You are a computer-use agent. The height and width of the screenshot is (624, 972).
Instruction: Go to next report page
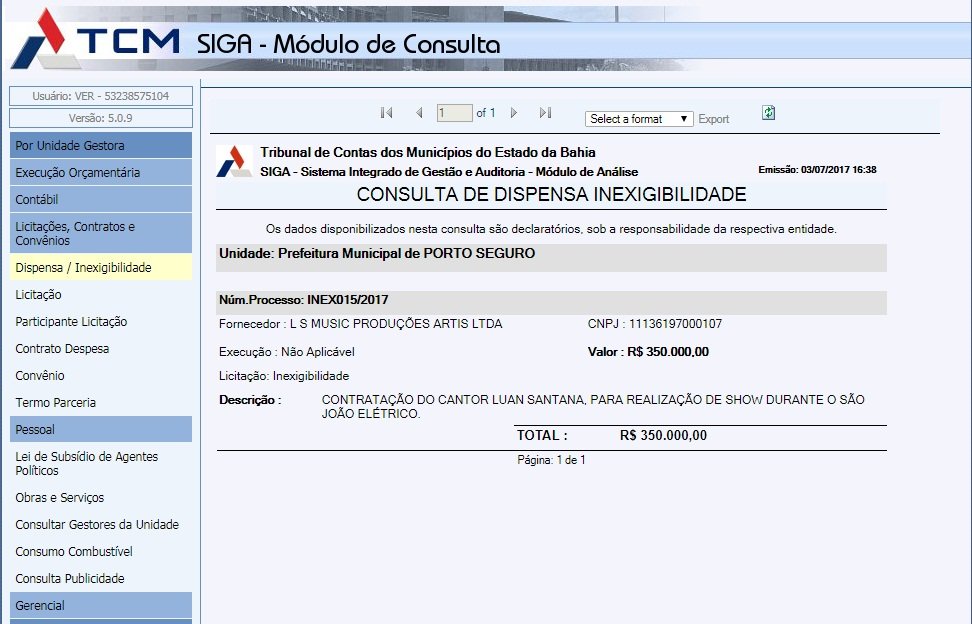coord(514,114)
